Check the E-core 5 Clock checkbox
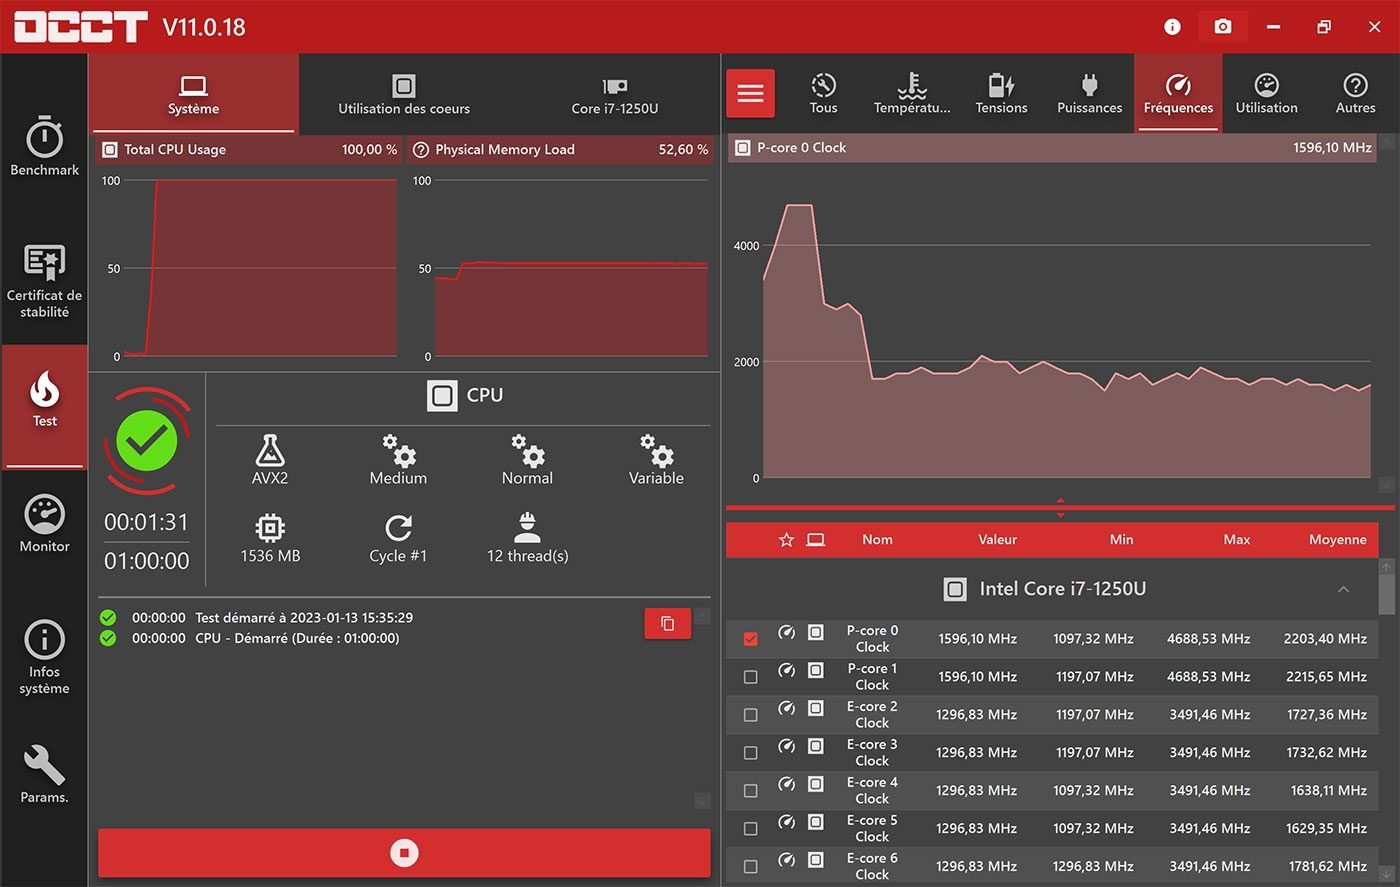Screen dimensions: 1400x887 [x=751, y=829]
